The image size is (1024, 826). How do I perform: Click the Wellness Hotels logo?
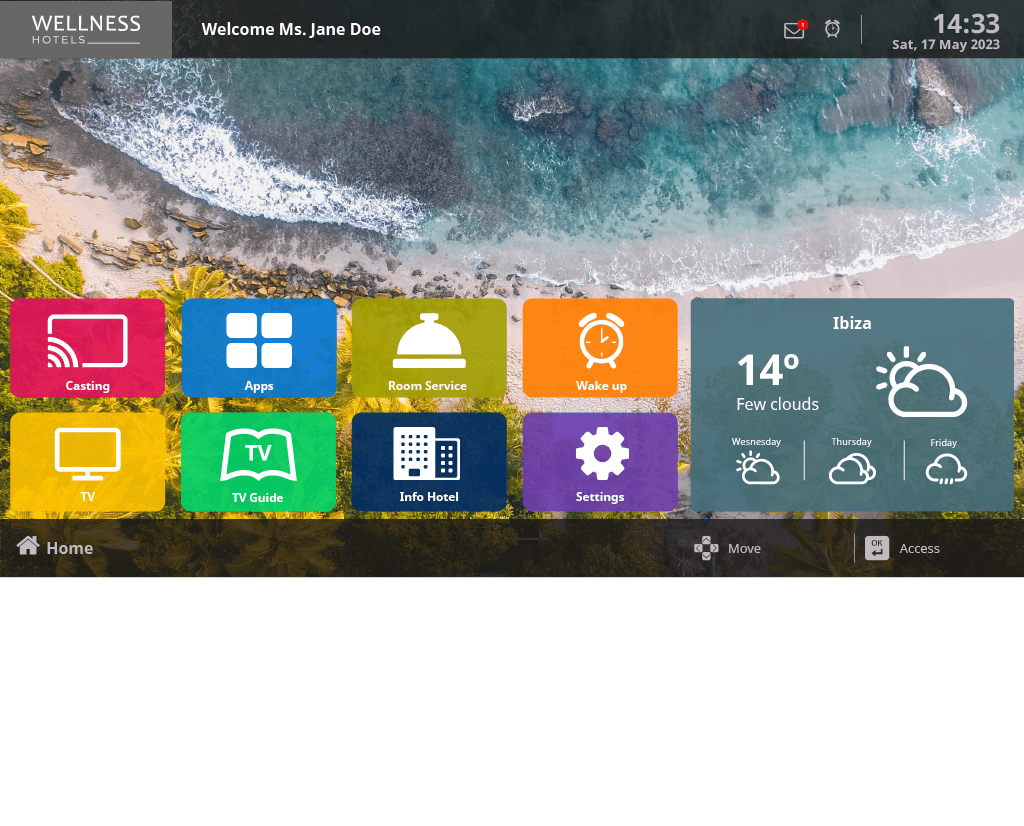click(86, 29)
